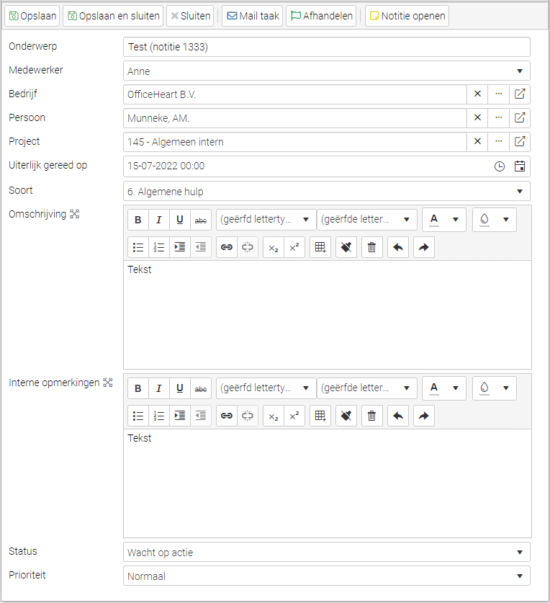Clear the Persoon field value
This screenshot has height=603, width=550.
click(x=477, y=118)
